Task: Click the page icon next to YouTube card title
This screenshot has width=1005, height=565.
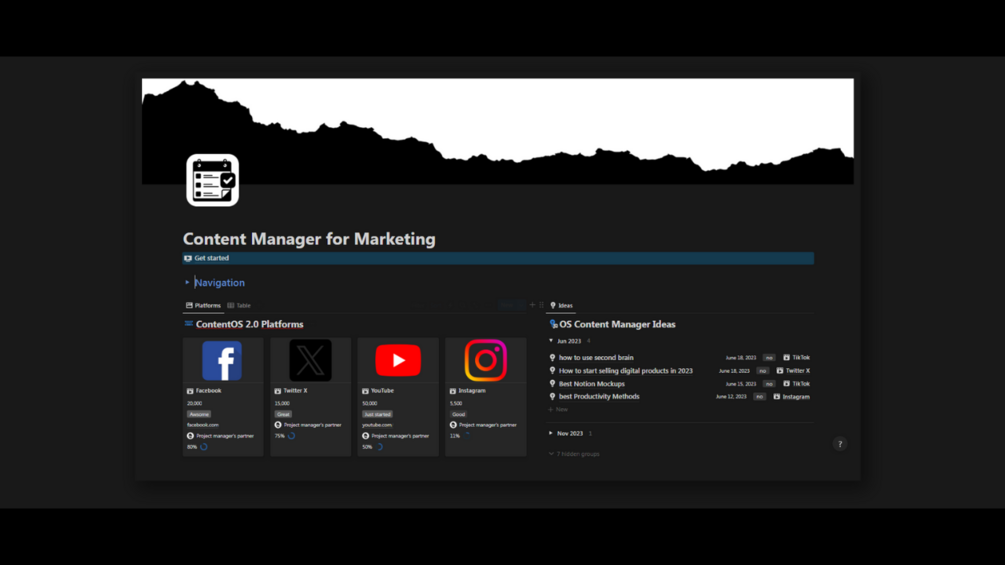Action: [365, 391]
